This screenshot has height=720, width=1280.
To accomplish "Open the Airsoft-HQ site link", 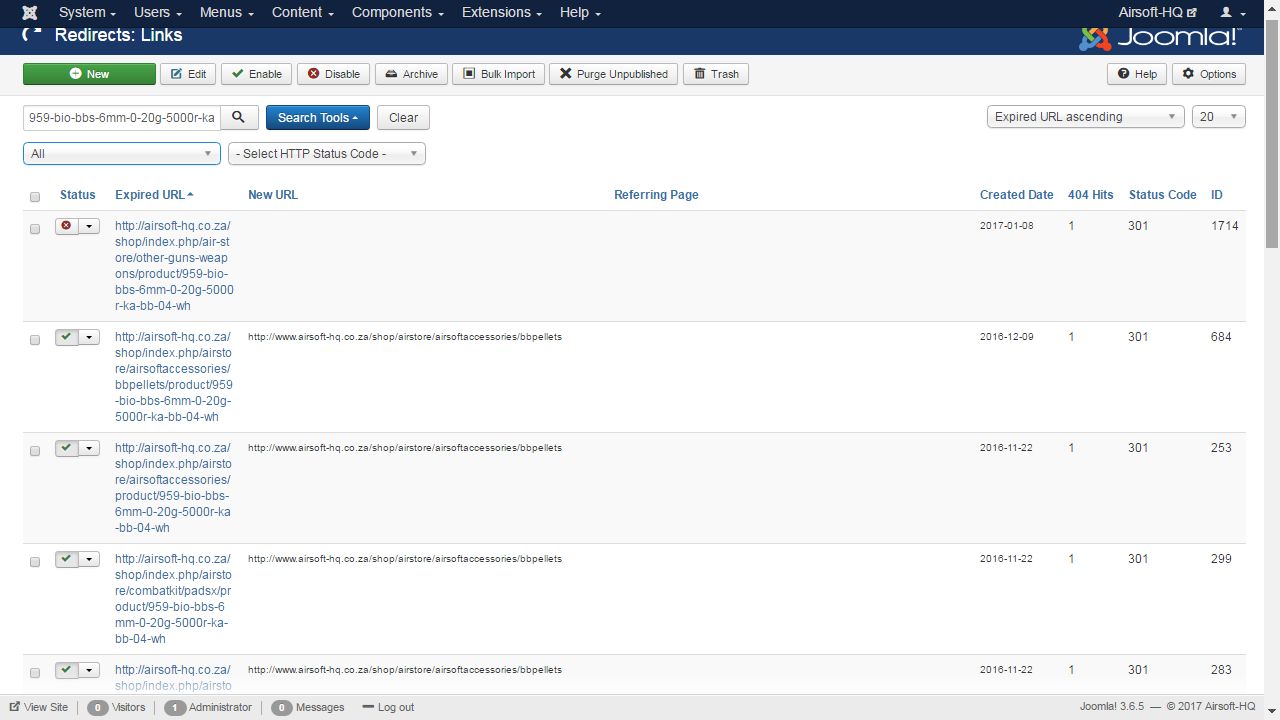I will pos(1157,12).
